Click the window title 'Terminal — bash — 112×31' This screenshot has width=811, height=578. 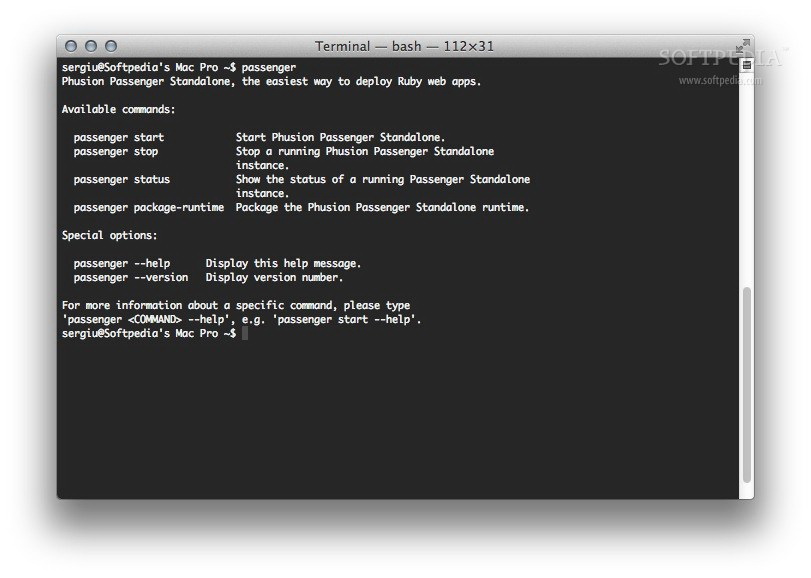(404, 47)
